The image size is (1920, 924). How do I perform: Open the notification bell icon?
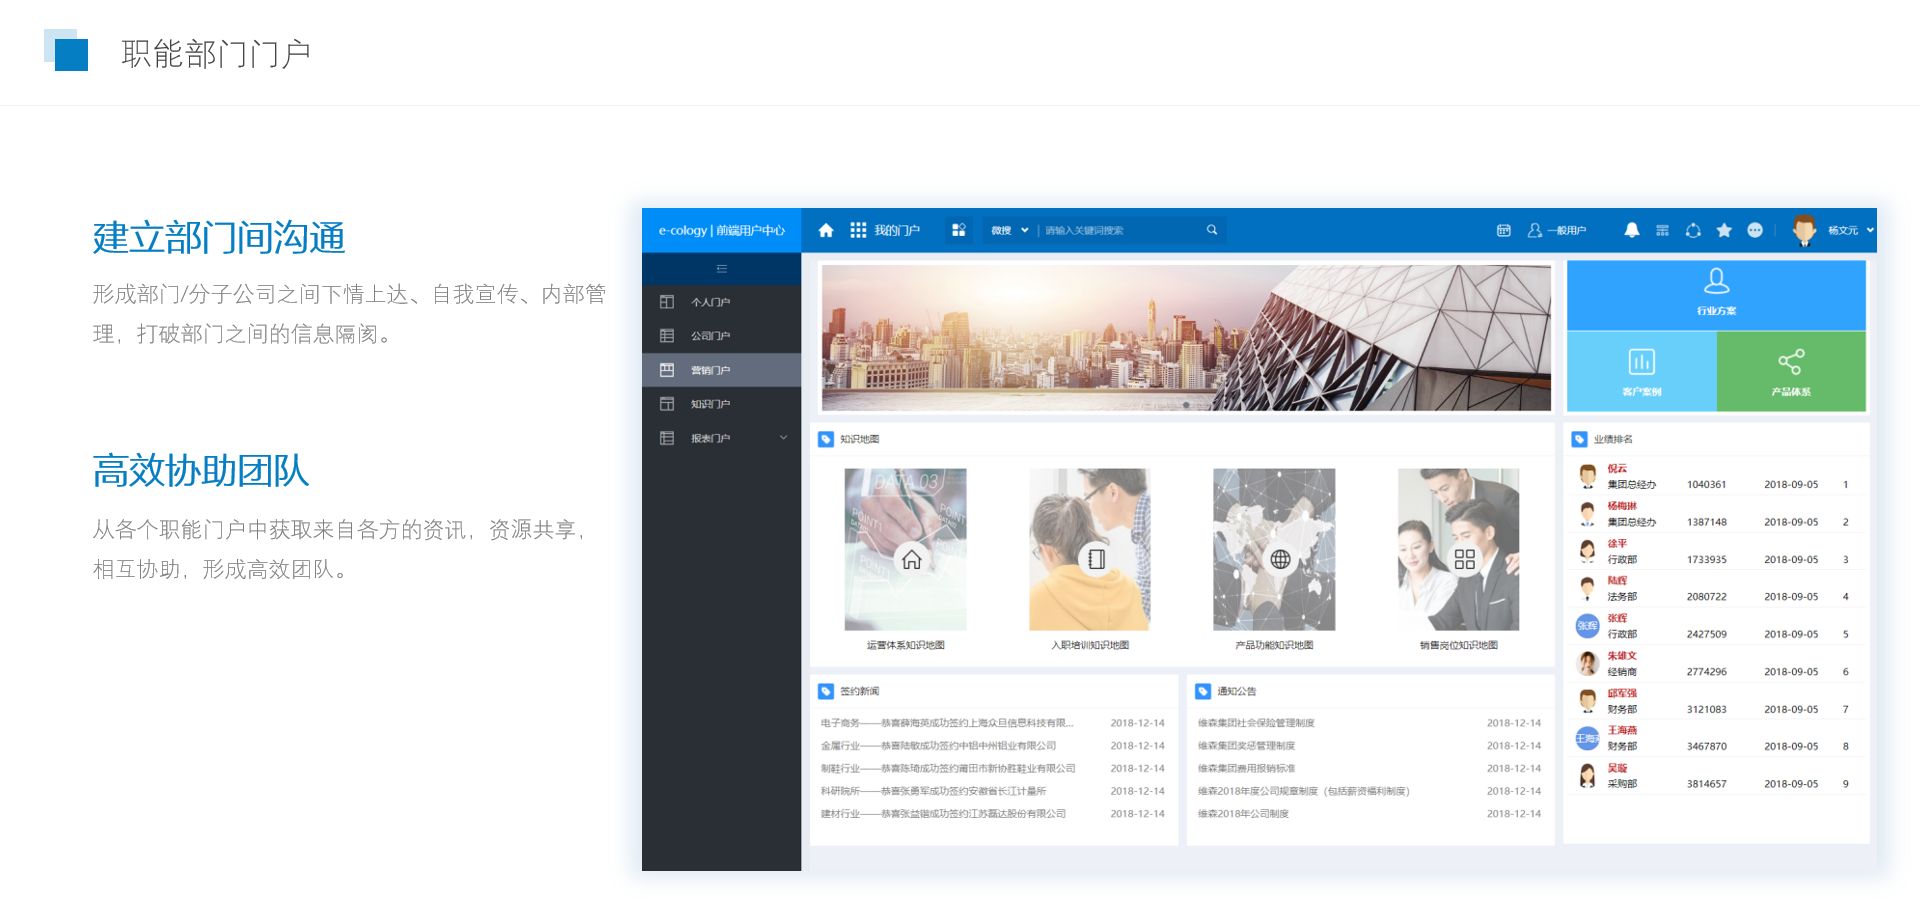click(x=1631, y=230)
